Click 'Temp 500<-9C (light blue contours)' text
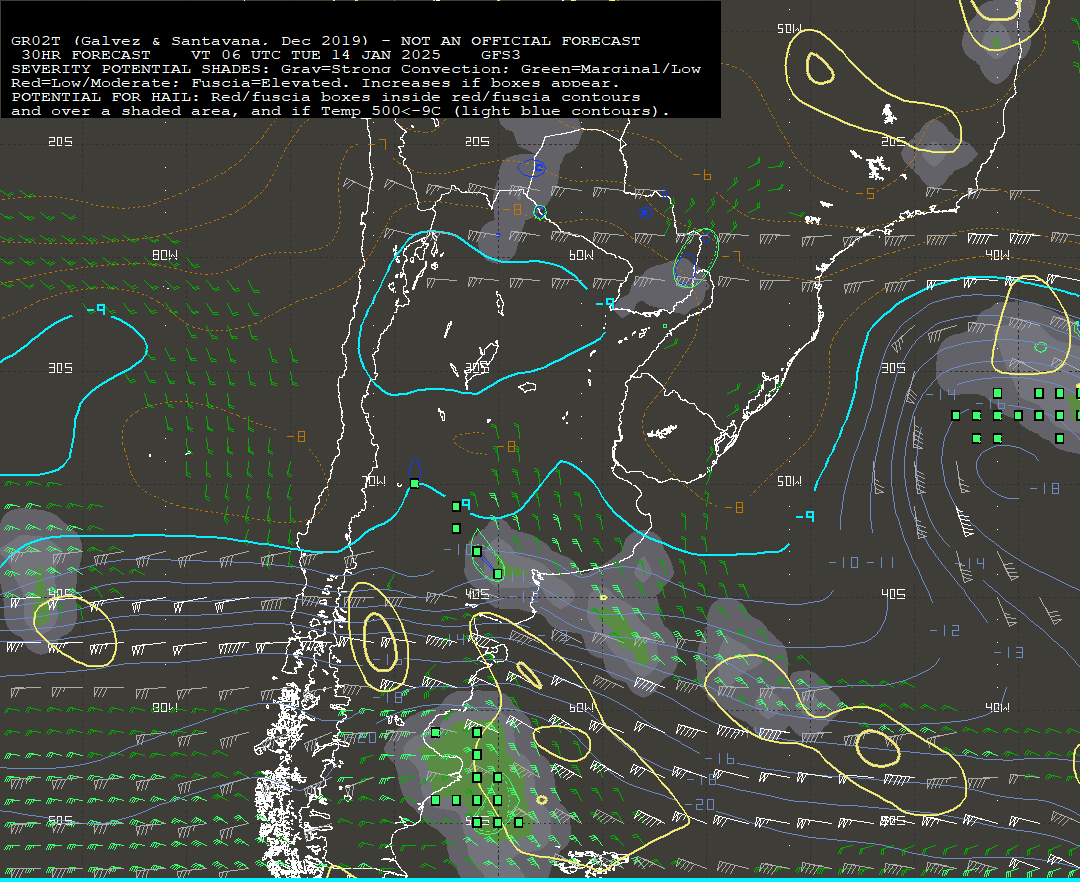Screen dimensions: 1080x882 coord(495,111)
